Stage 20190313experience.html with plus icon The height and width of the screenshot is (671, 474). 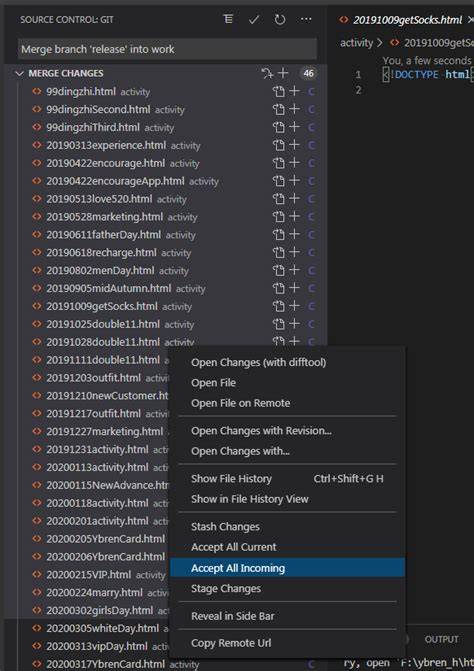(x=294, y=145)
